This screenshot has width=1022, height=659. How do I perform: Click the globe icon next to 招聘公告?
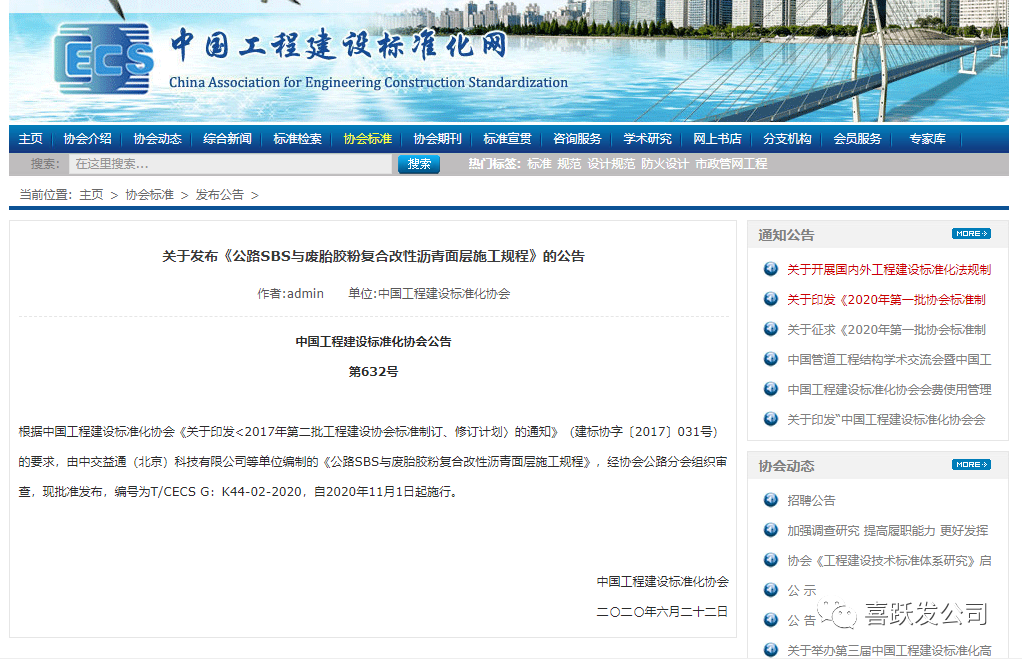[x=770, y=498]
